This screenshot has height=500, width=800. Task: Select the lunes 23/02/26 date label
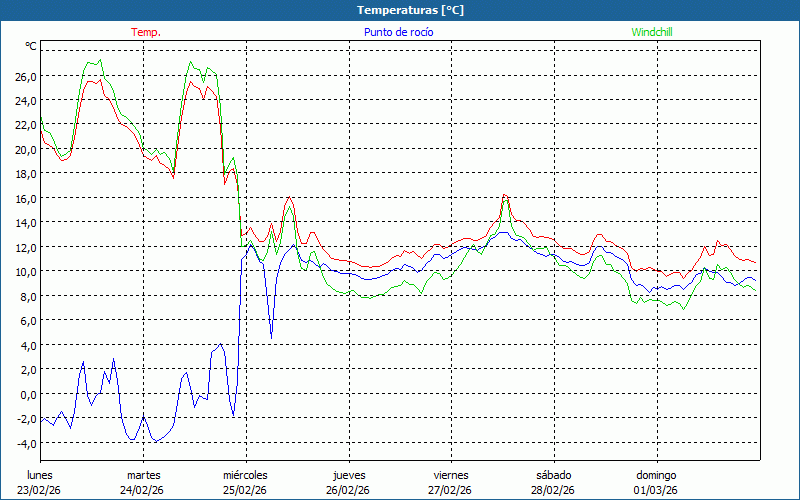point(40,482)
